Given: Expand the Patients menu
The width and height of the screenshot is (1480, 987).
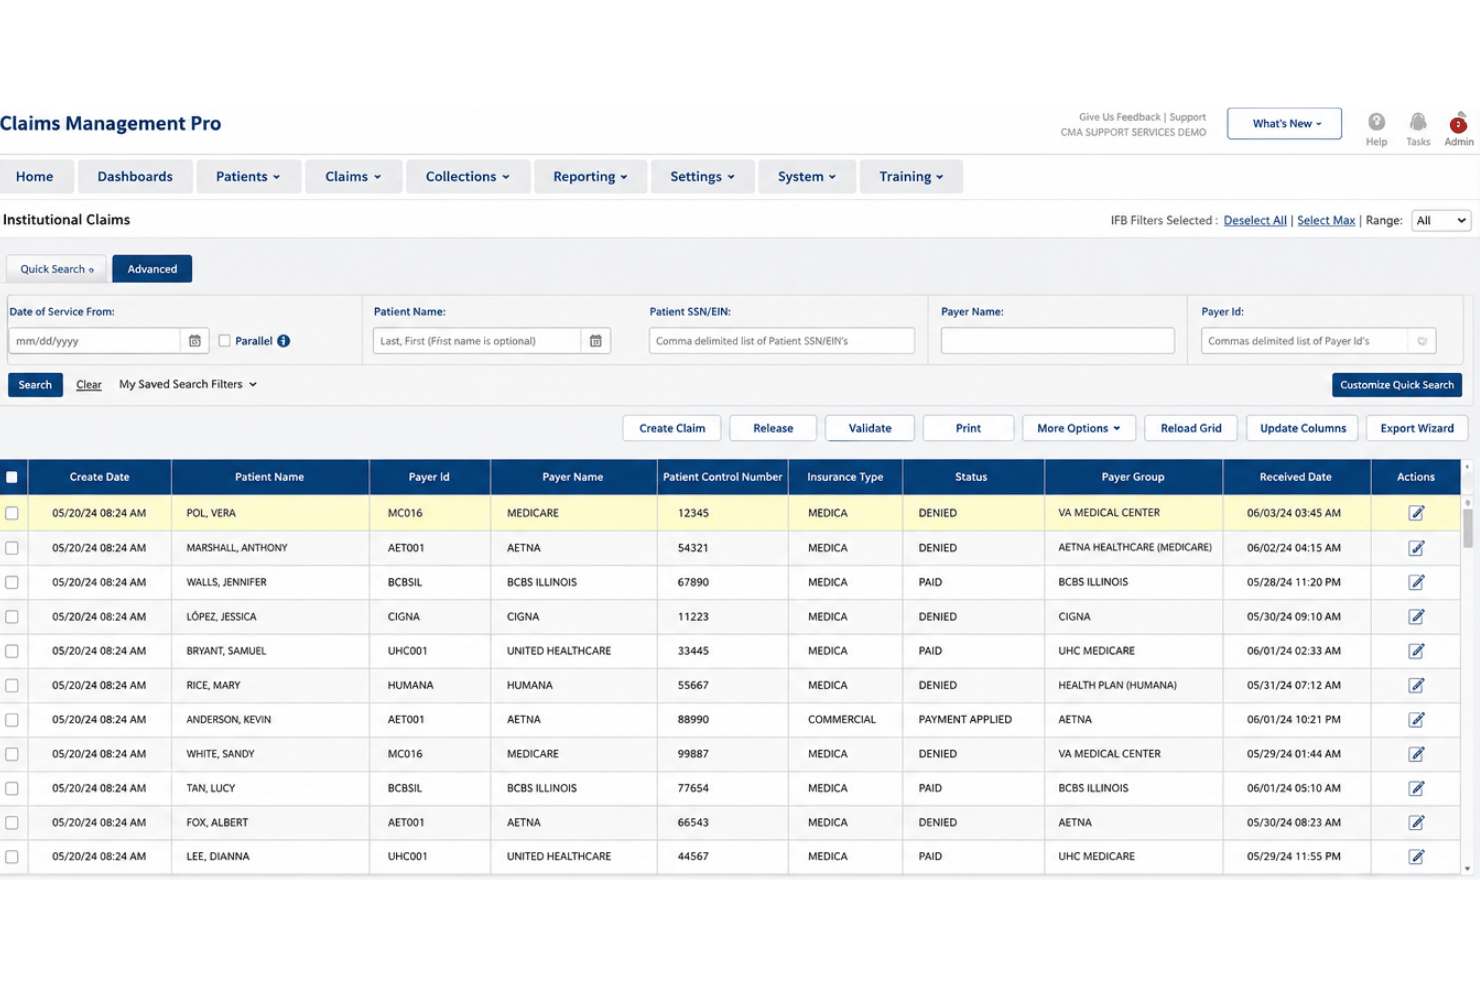Looking at the screenshot, I should 247,176.
